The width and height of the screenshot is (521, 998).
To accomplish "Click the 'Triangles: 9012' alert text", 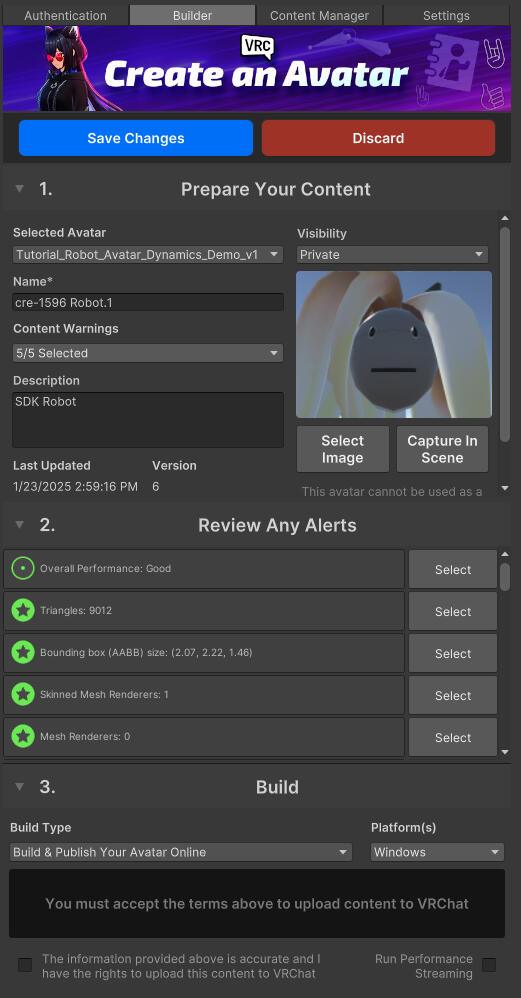I will [x=76, y=610].
